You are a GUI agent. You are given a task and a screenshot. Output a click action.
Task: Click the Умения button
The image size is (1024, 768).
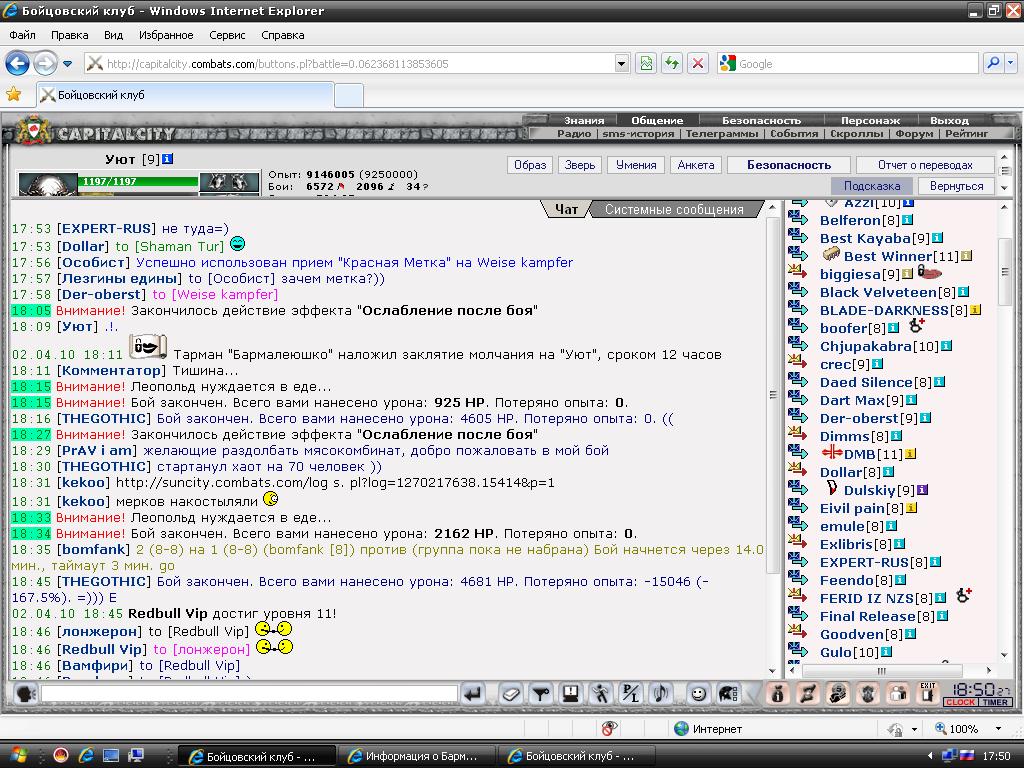tap(635, 165)
